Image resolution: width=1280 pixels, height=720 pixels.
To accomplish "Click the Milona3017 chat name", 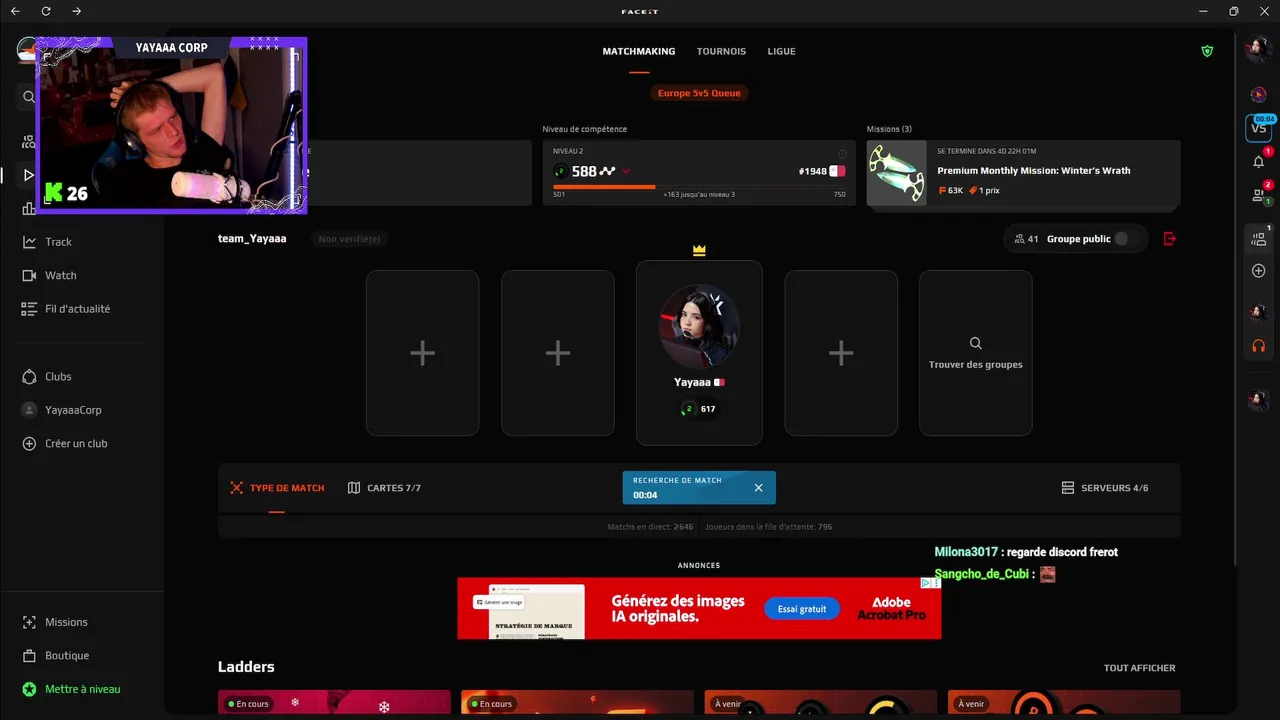I will coord(966,552).
